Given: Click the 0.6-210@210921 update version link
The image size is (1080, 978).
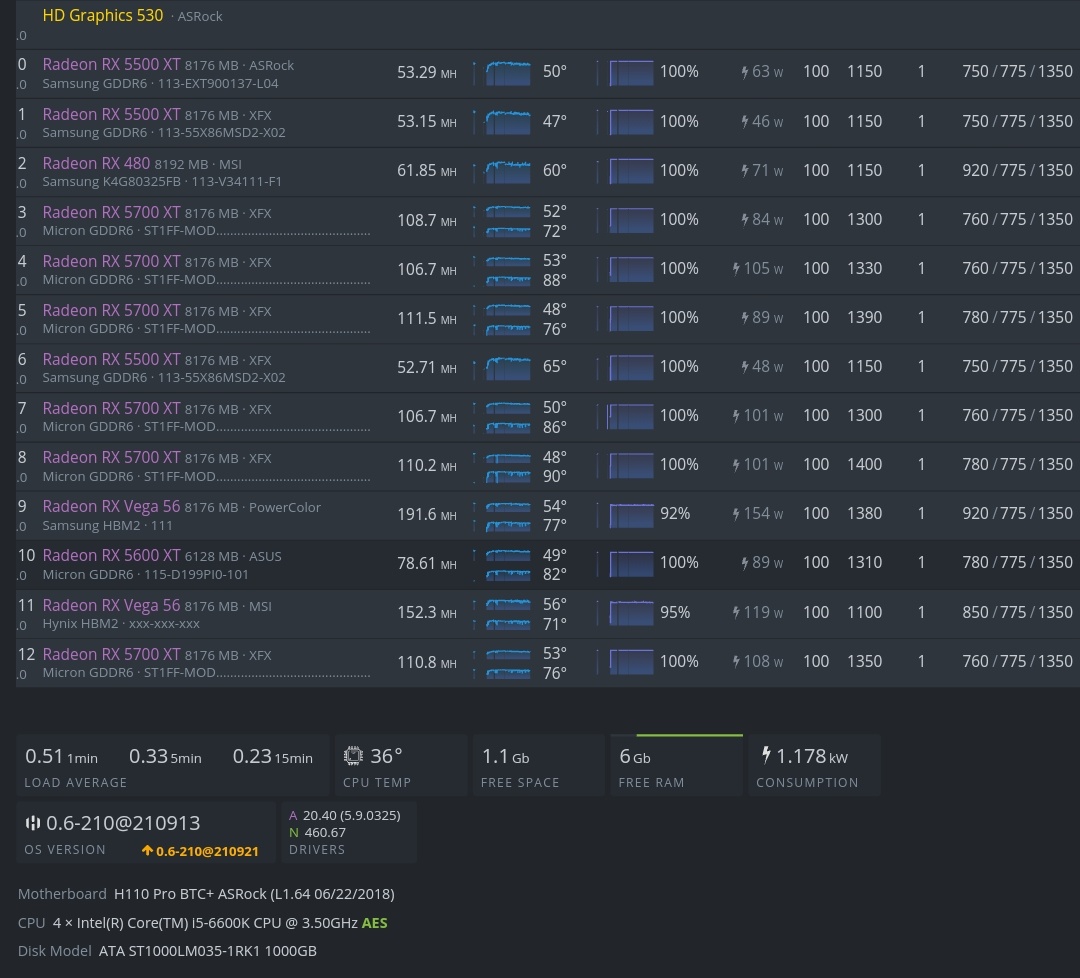Looking at the screenshot, I should click(207, 851).
